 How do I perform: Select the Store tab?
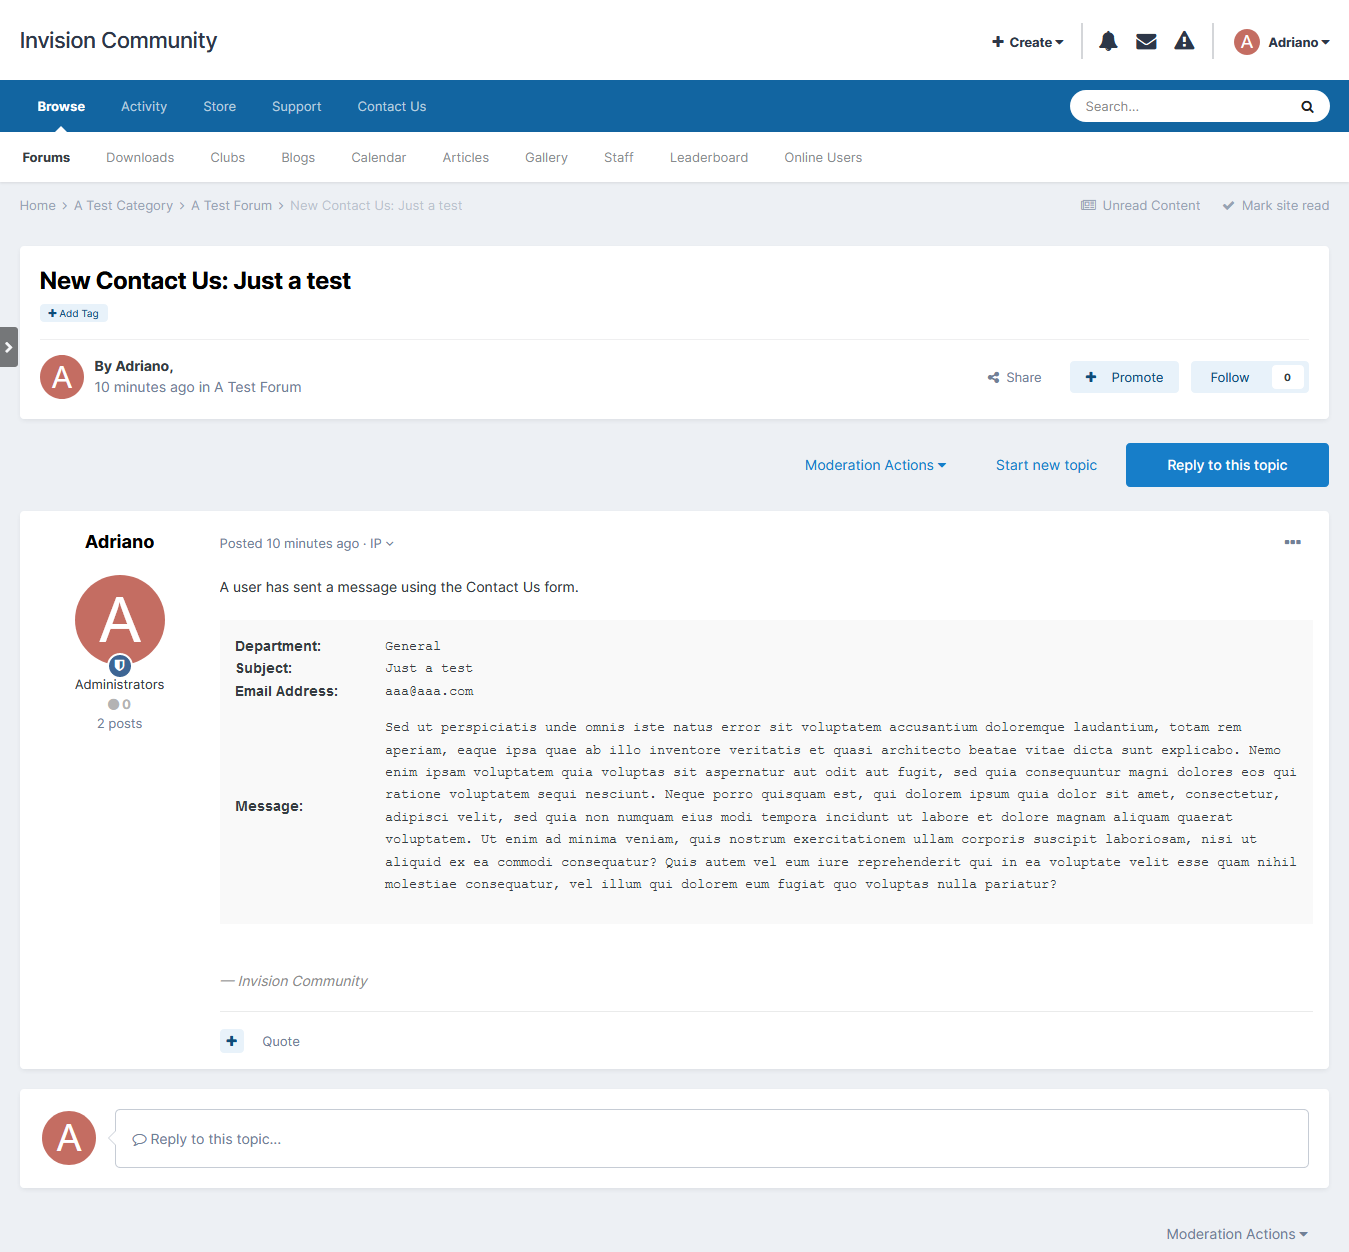coord(220,107)
